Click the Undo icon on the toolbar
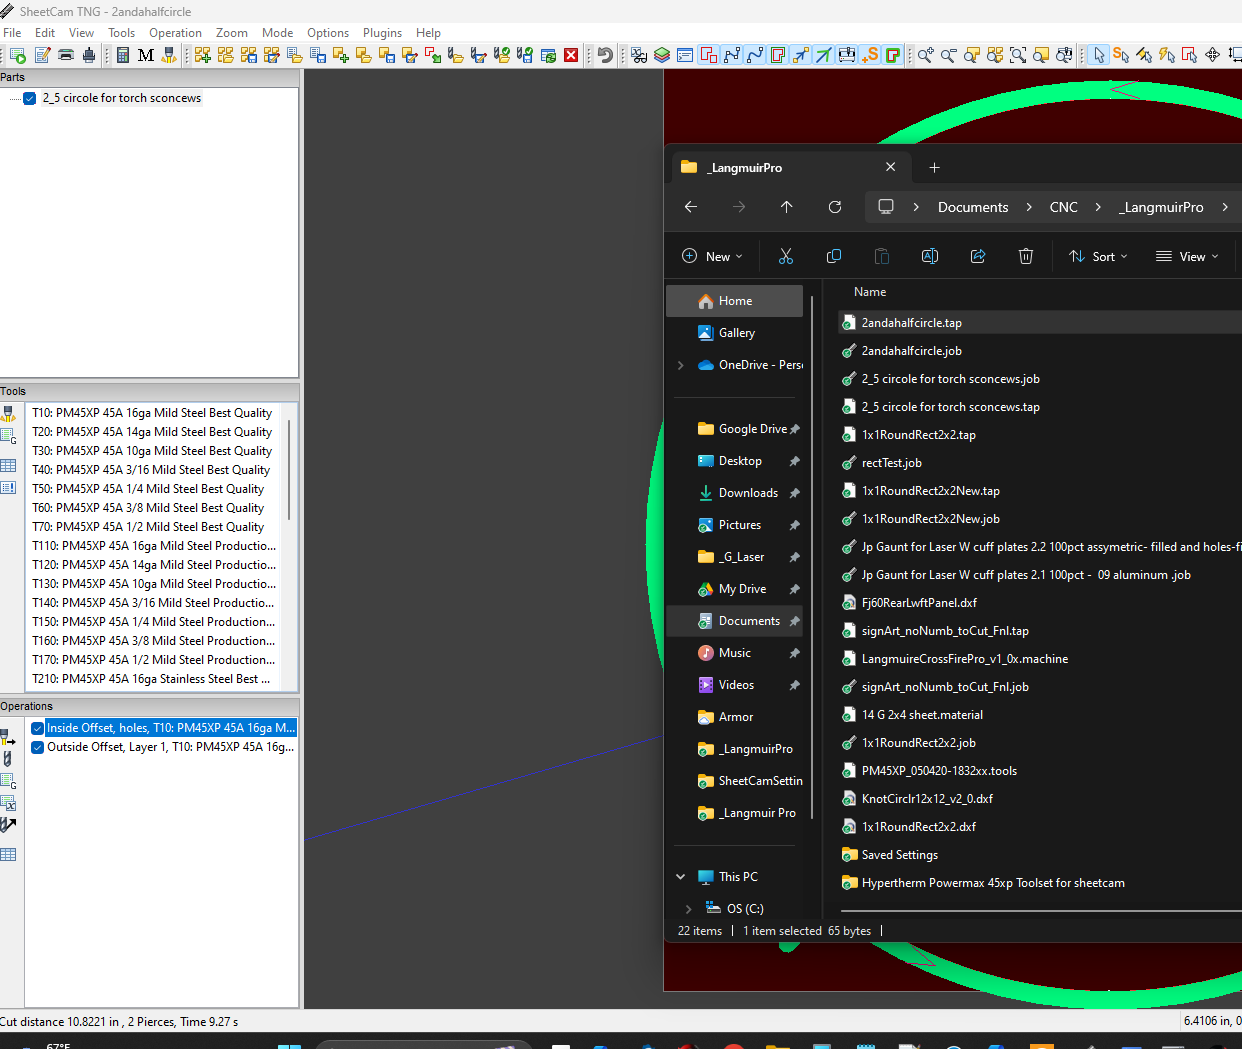Image resolution: width=1242 pixels, height=1049 pixels. point(606,55)
